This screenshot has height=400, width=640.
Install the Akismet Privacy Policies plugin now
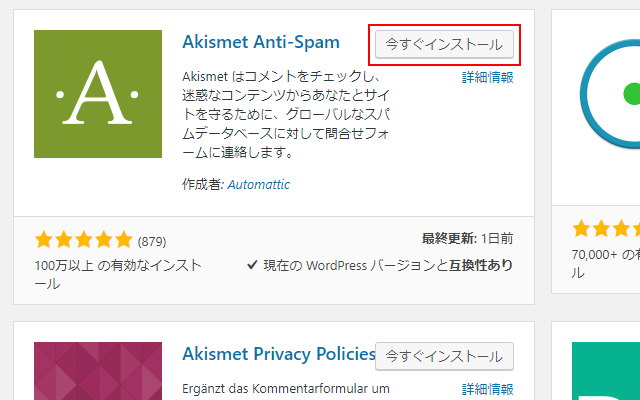pyautogui.click(x=444, y=356)
